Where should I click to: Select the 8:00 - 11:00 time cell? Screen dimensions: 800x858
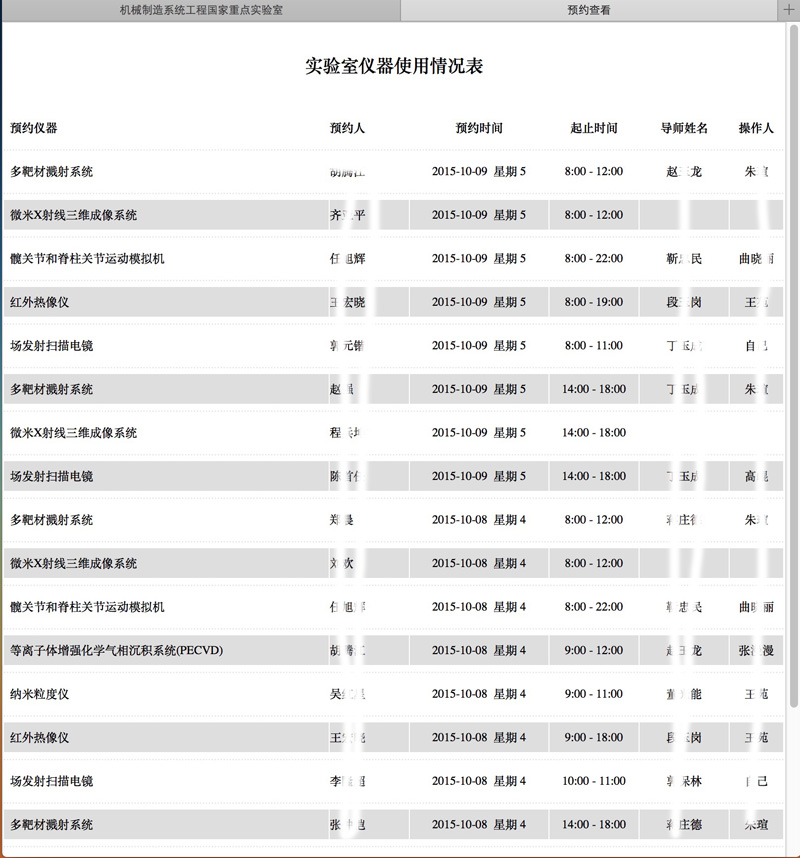pyautogui.click(x=593, y=345)
